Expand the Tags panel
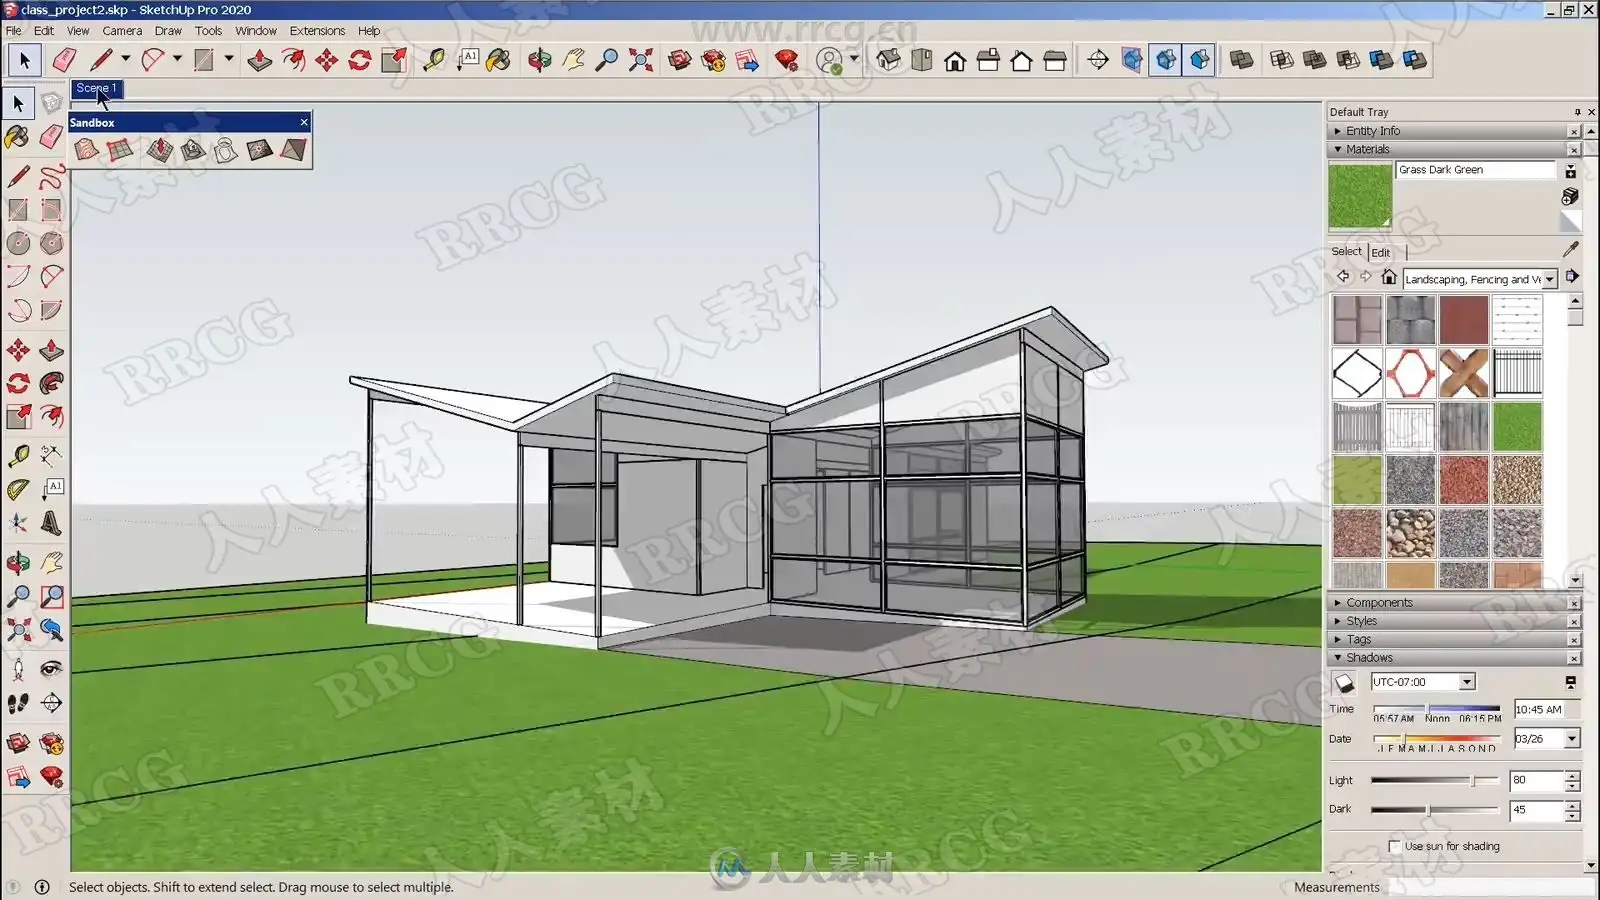Screen dimensions: 1600x900 [x=1338, y=640]
